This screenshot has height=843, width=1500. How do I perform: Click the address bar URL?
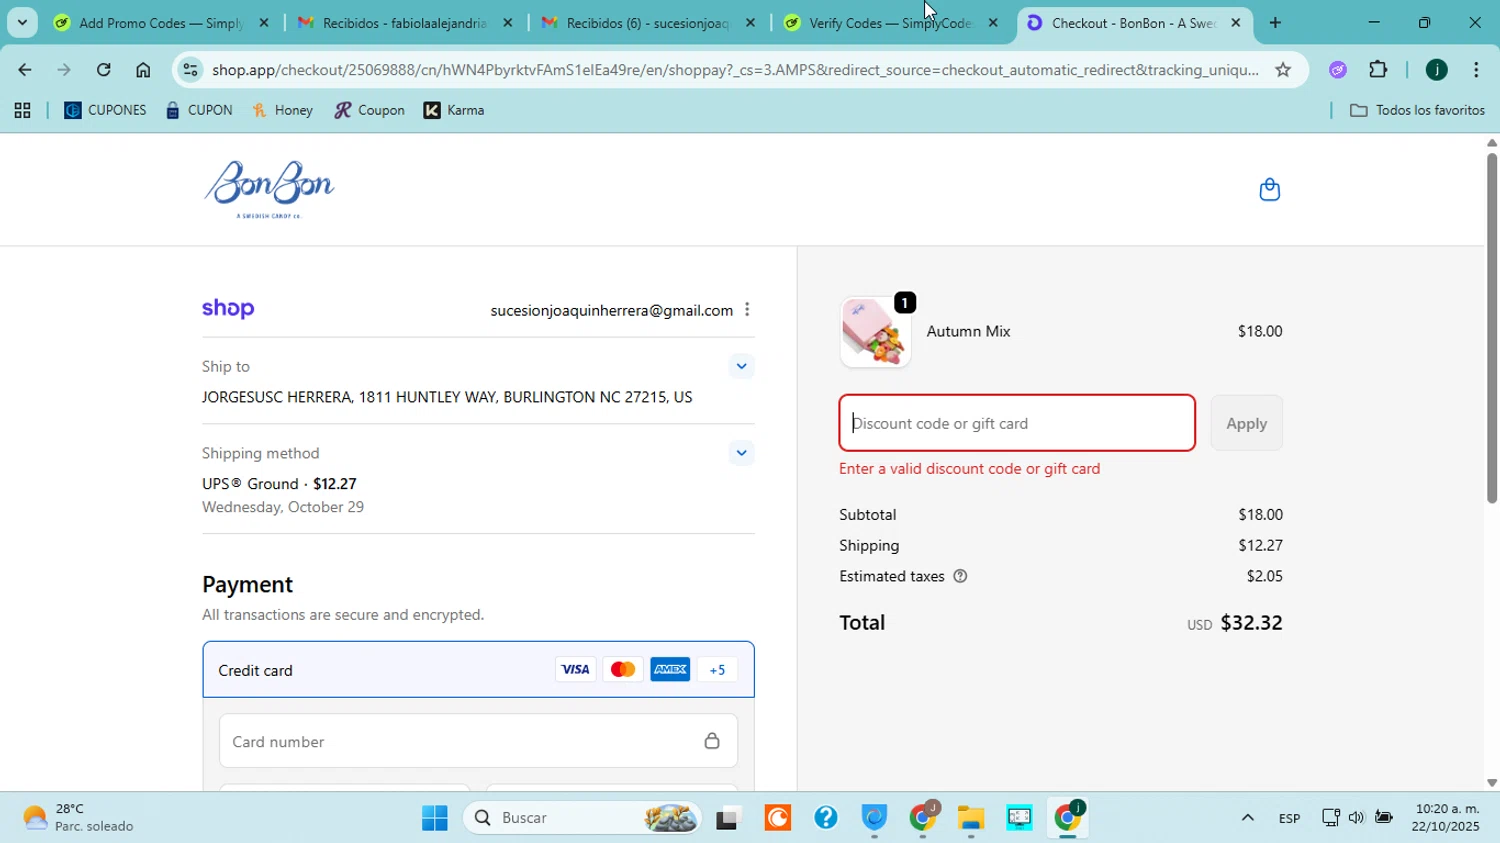click(735, 70)
